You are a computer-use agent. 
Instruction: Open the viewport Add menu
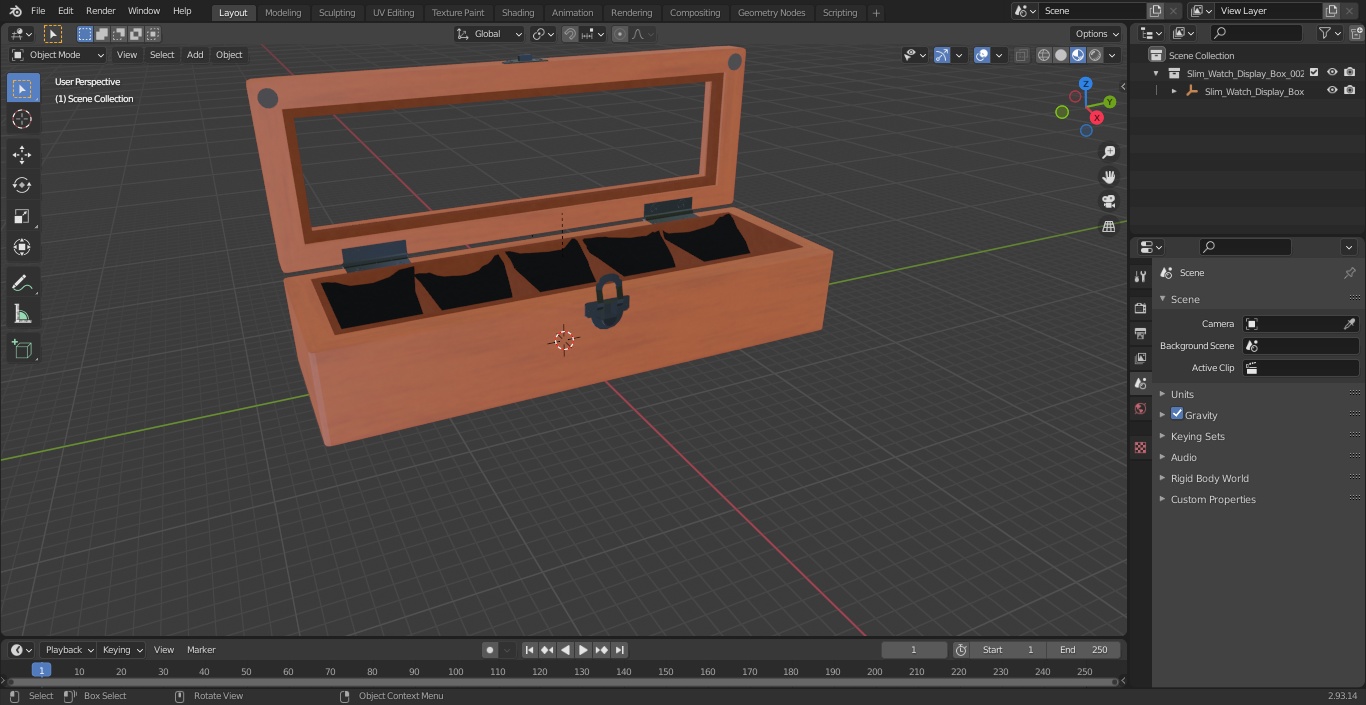pyautogui.click(x=195, y=55)
